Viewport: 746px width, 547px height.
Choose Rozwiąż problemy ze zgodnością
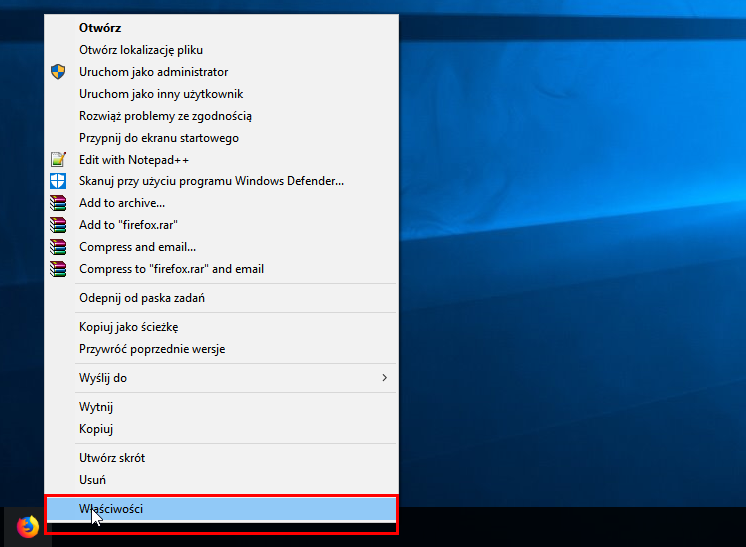[221, 116]
